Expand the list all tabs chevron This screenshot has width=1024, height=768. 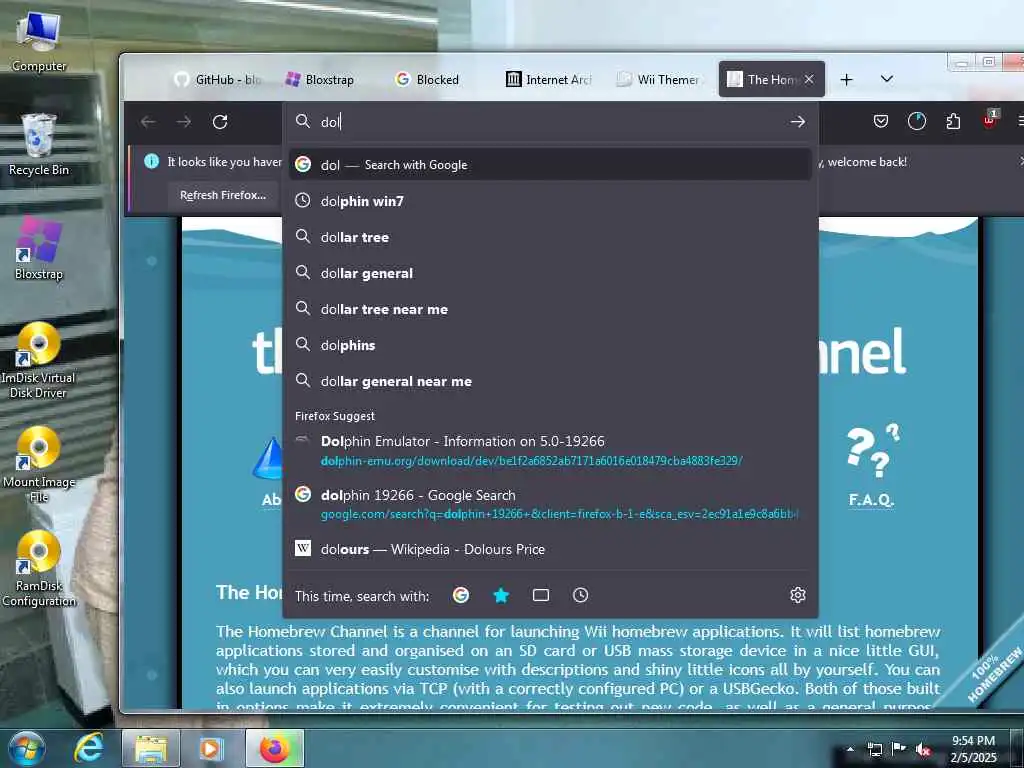pyautogui.click(x=886, y=79)
